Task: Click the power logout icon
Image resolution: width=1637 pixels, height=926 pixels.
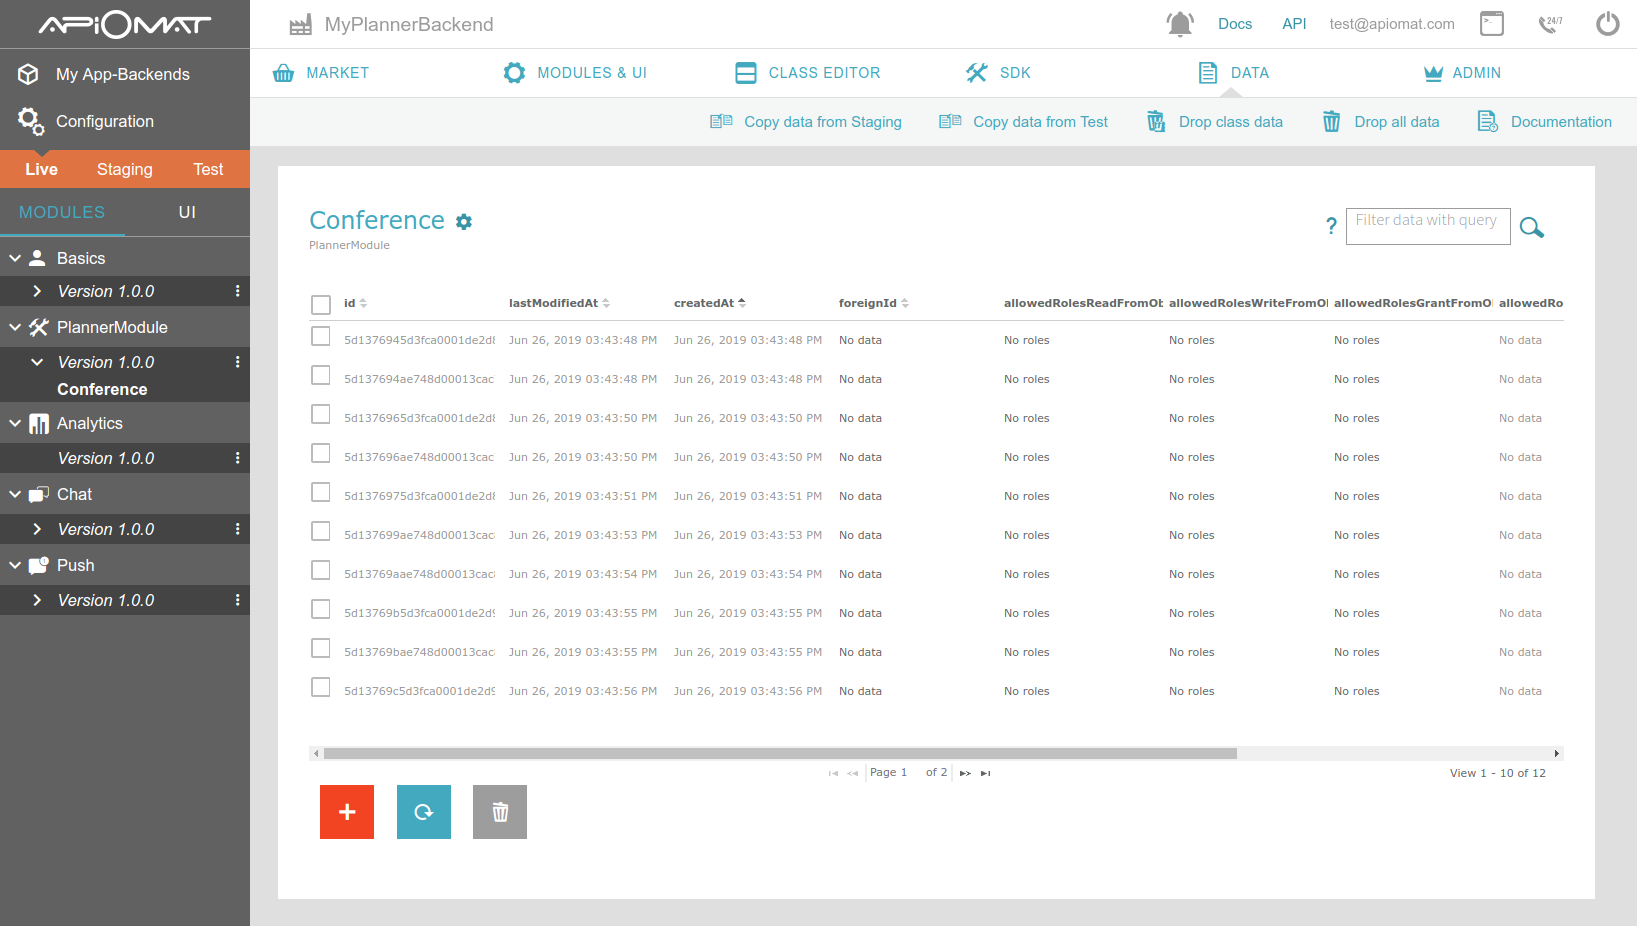Action: (1607, 24)
